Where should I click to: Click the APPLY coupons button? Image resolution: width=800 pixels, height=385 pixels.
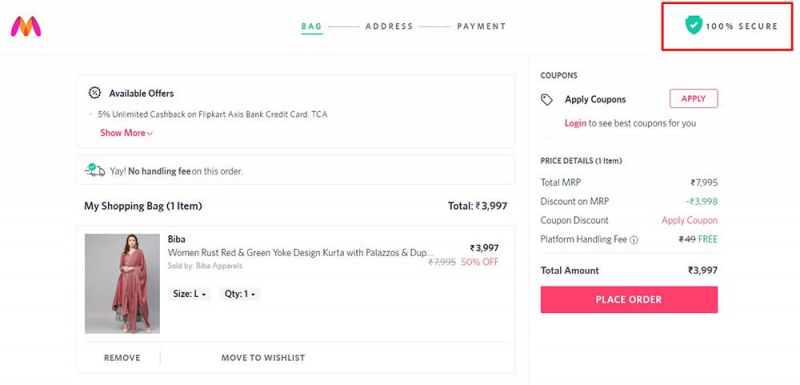pos(693,99)
